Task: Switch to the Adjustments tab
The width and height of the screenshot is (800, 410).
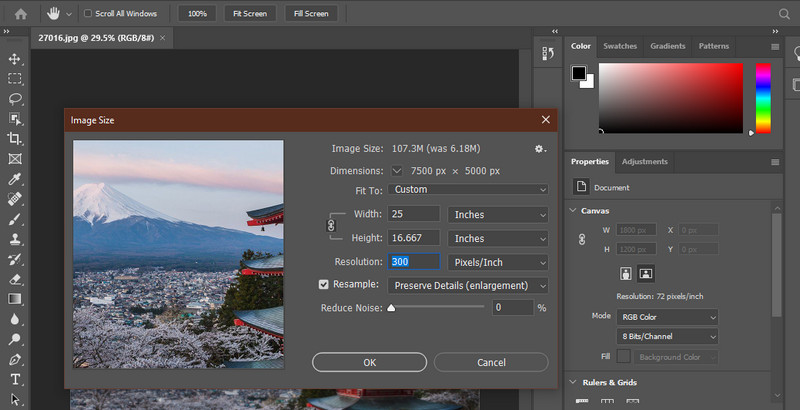Action: tap(644, 161)
